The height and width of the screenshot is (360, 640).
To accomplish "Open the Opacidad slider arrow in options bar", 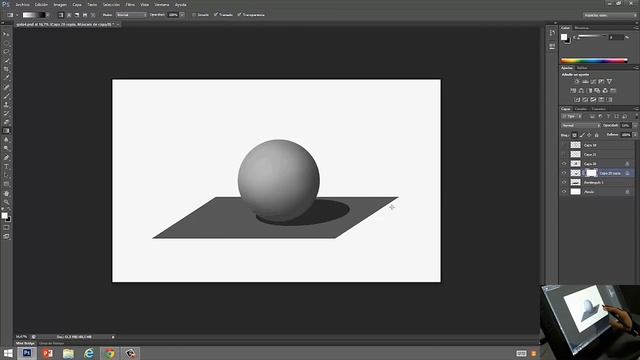I will [x=182, y=15].
